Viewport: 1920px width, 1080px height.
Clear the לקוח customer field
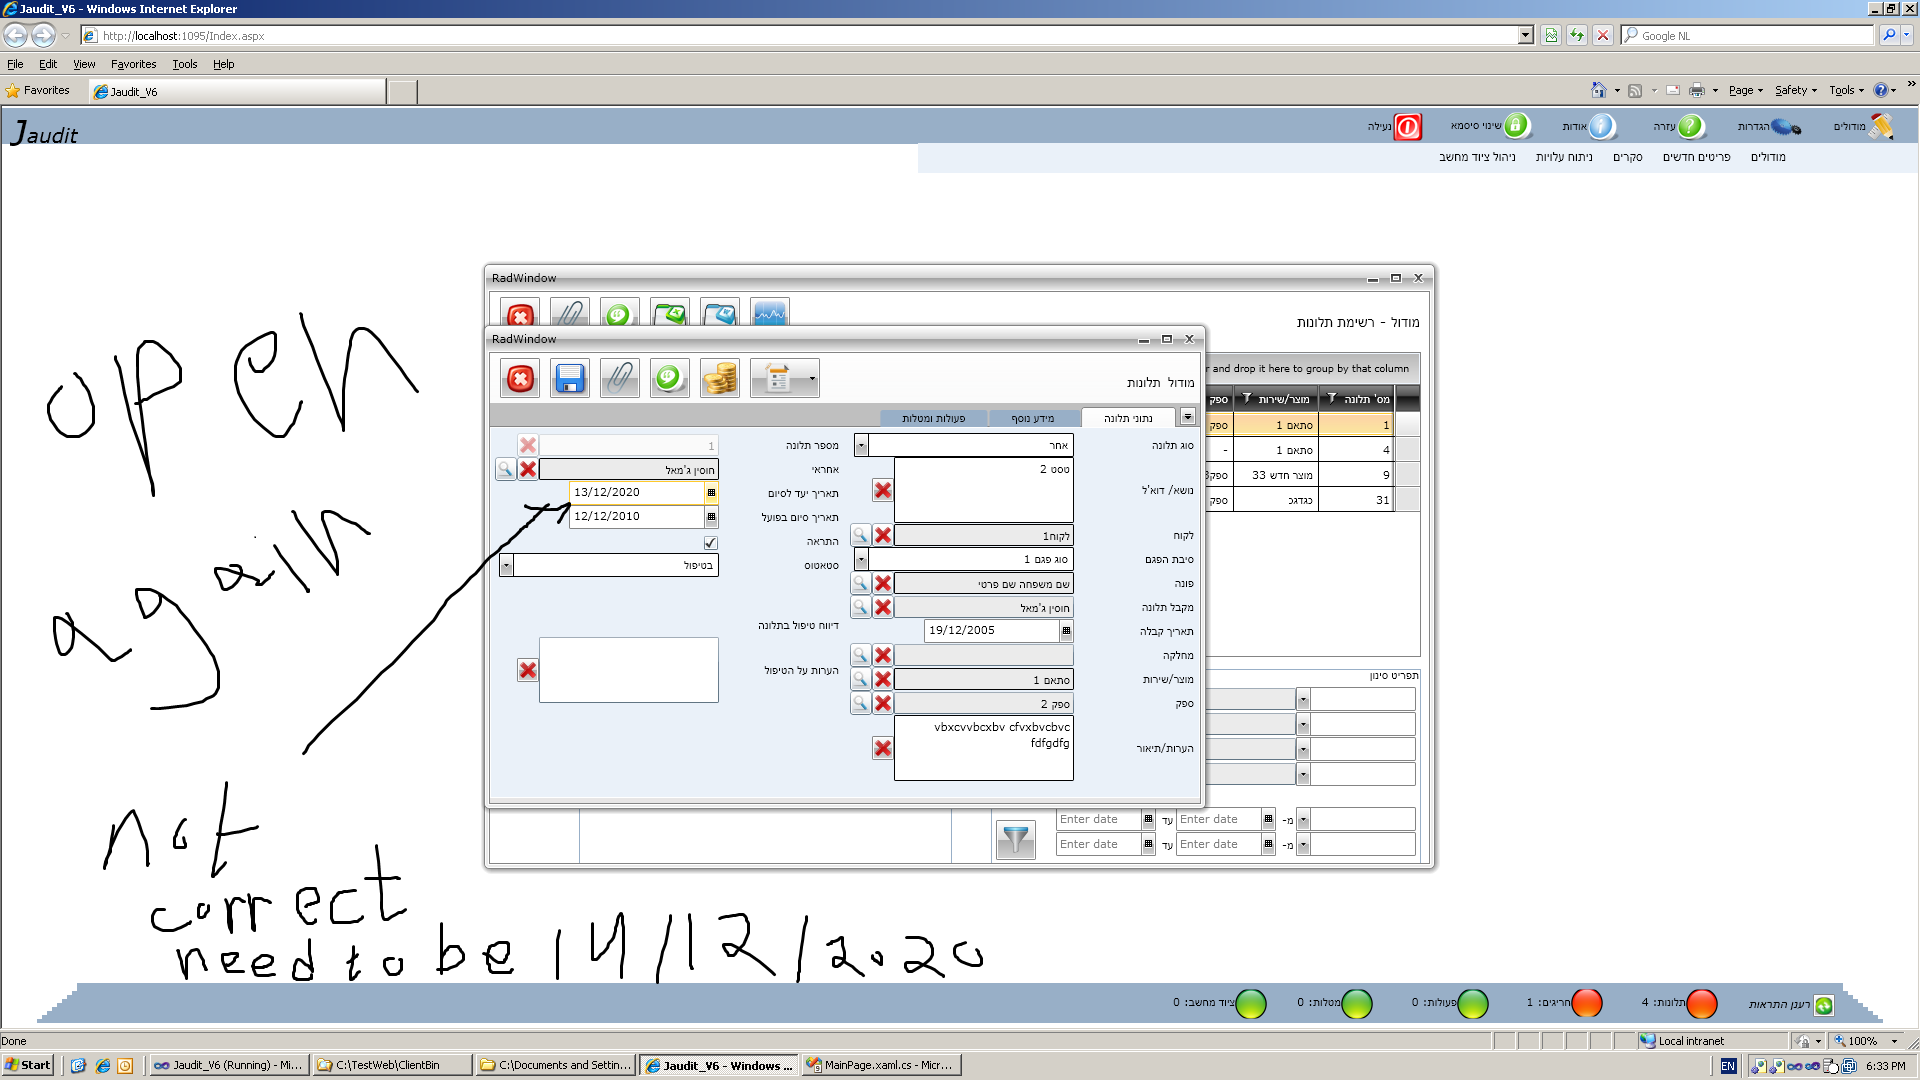click(x=882, y=535)
